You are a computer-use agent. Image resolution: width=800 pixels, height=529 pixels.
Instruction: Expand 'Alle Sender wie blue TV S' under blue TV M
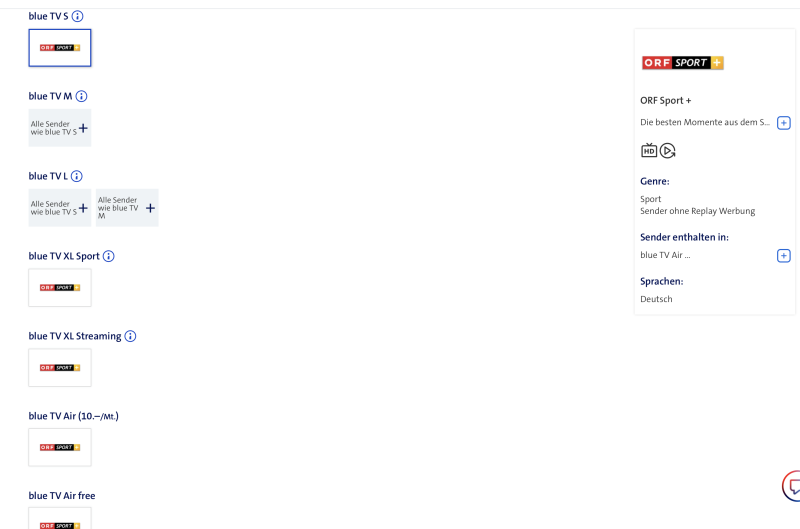(60, 128)
